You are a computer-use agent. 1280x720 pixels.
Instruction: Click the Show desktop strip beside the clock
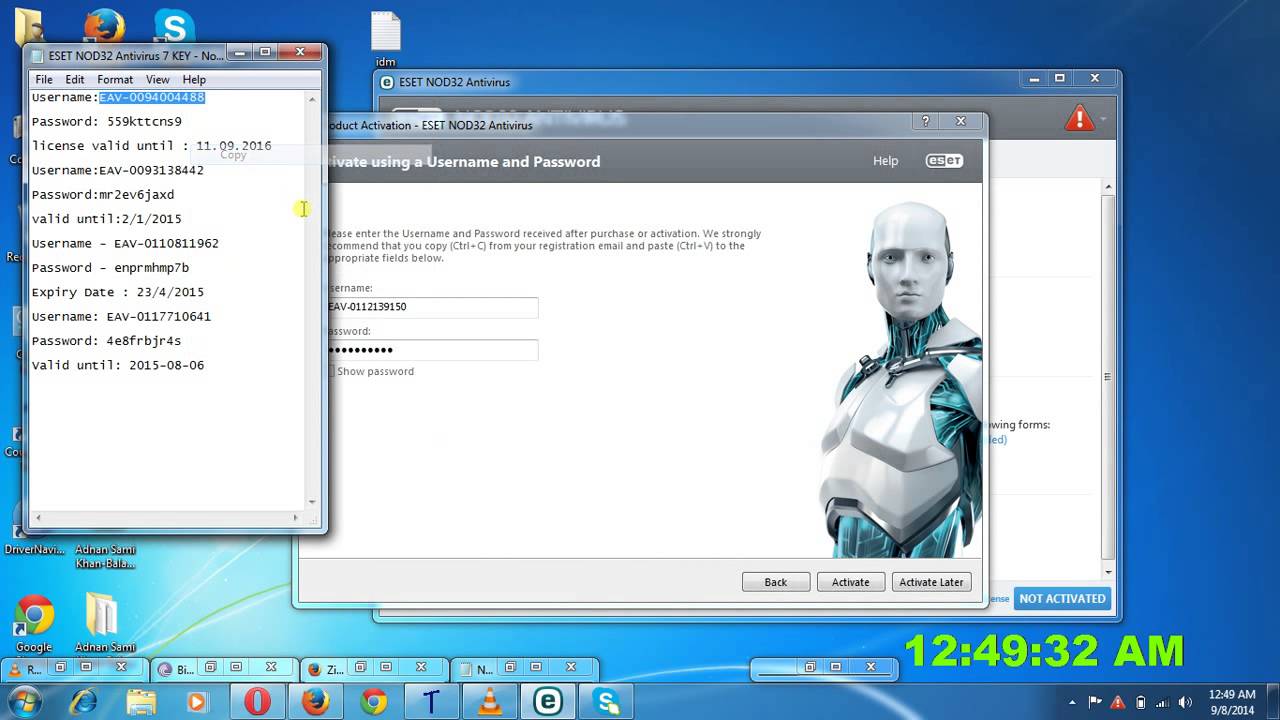click(x=1272, y=702)
